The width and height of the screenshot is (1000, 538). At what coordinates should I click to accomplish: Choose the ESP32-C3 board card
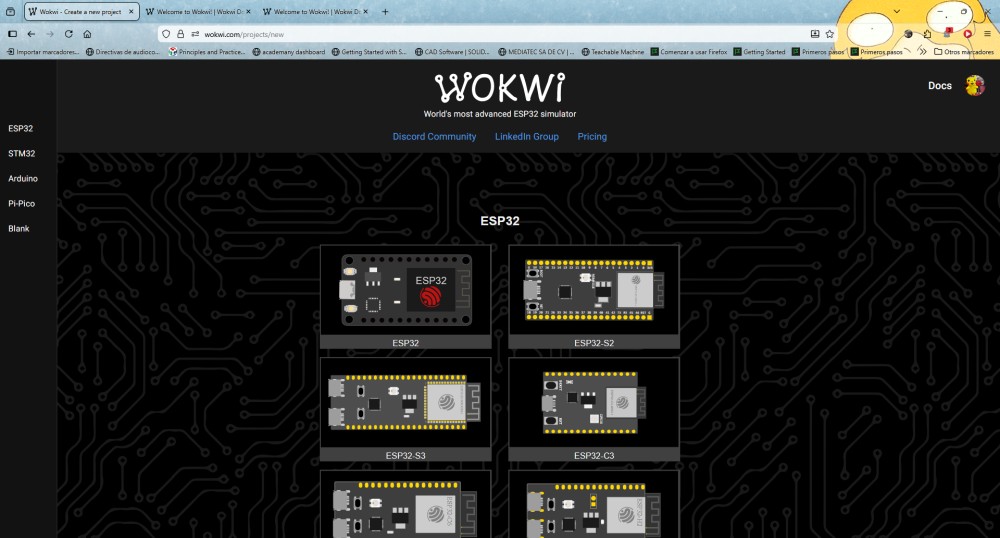click(594, 409)
